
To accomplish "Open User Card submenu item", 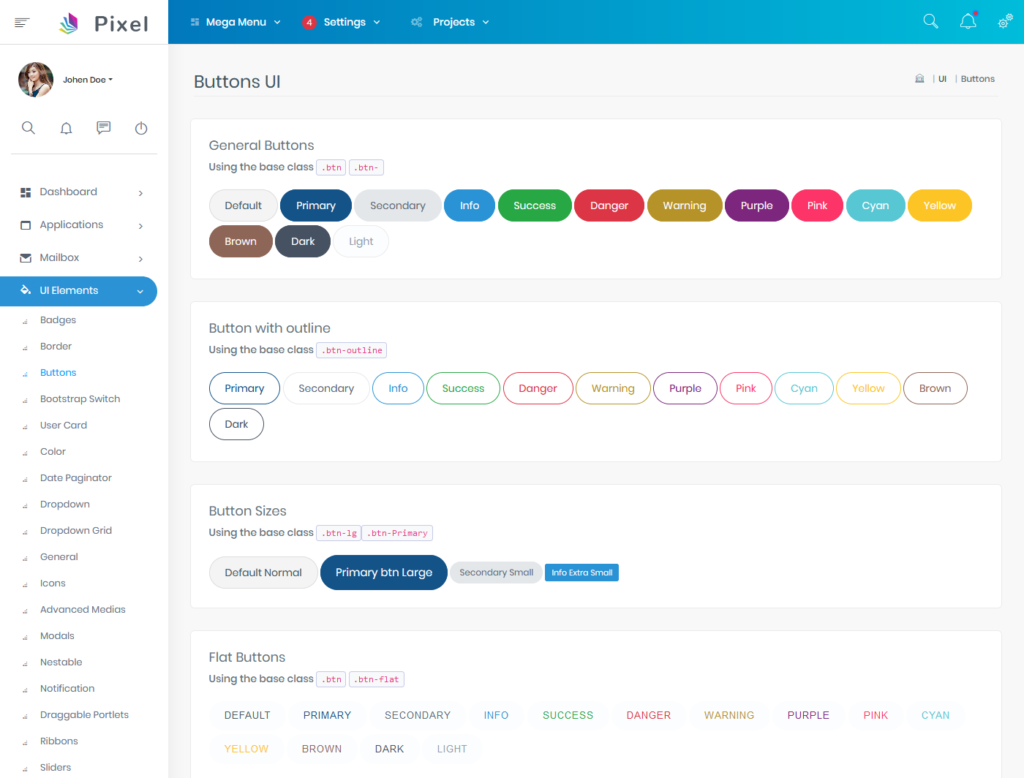I will coord(63,425).
